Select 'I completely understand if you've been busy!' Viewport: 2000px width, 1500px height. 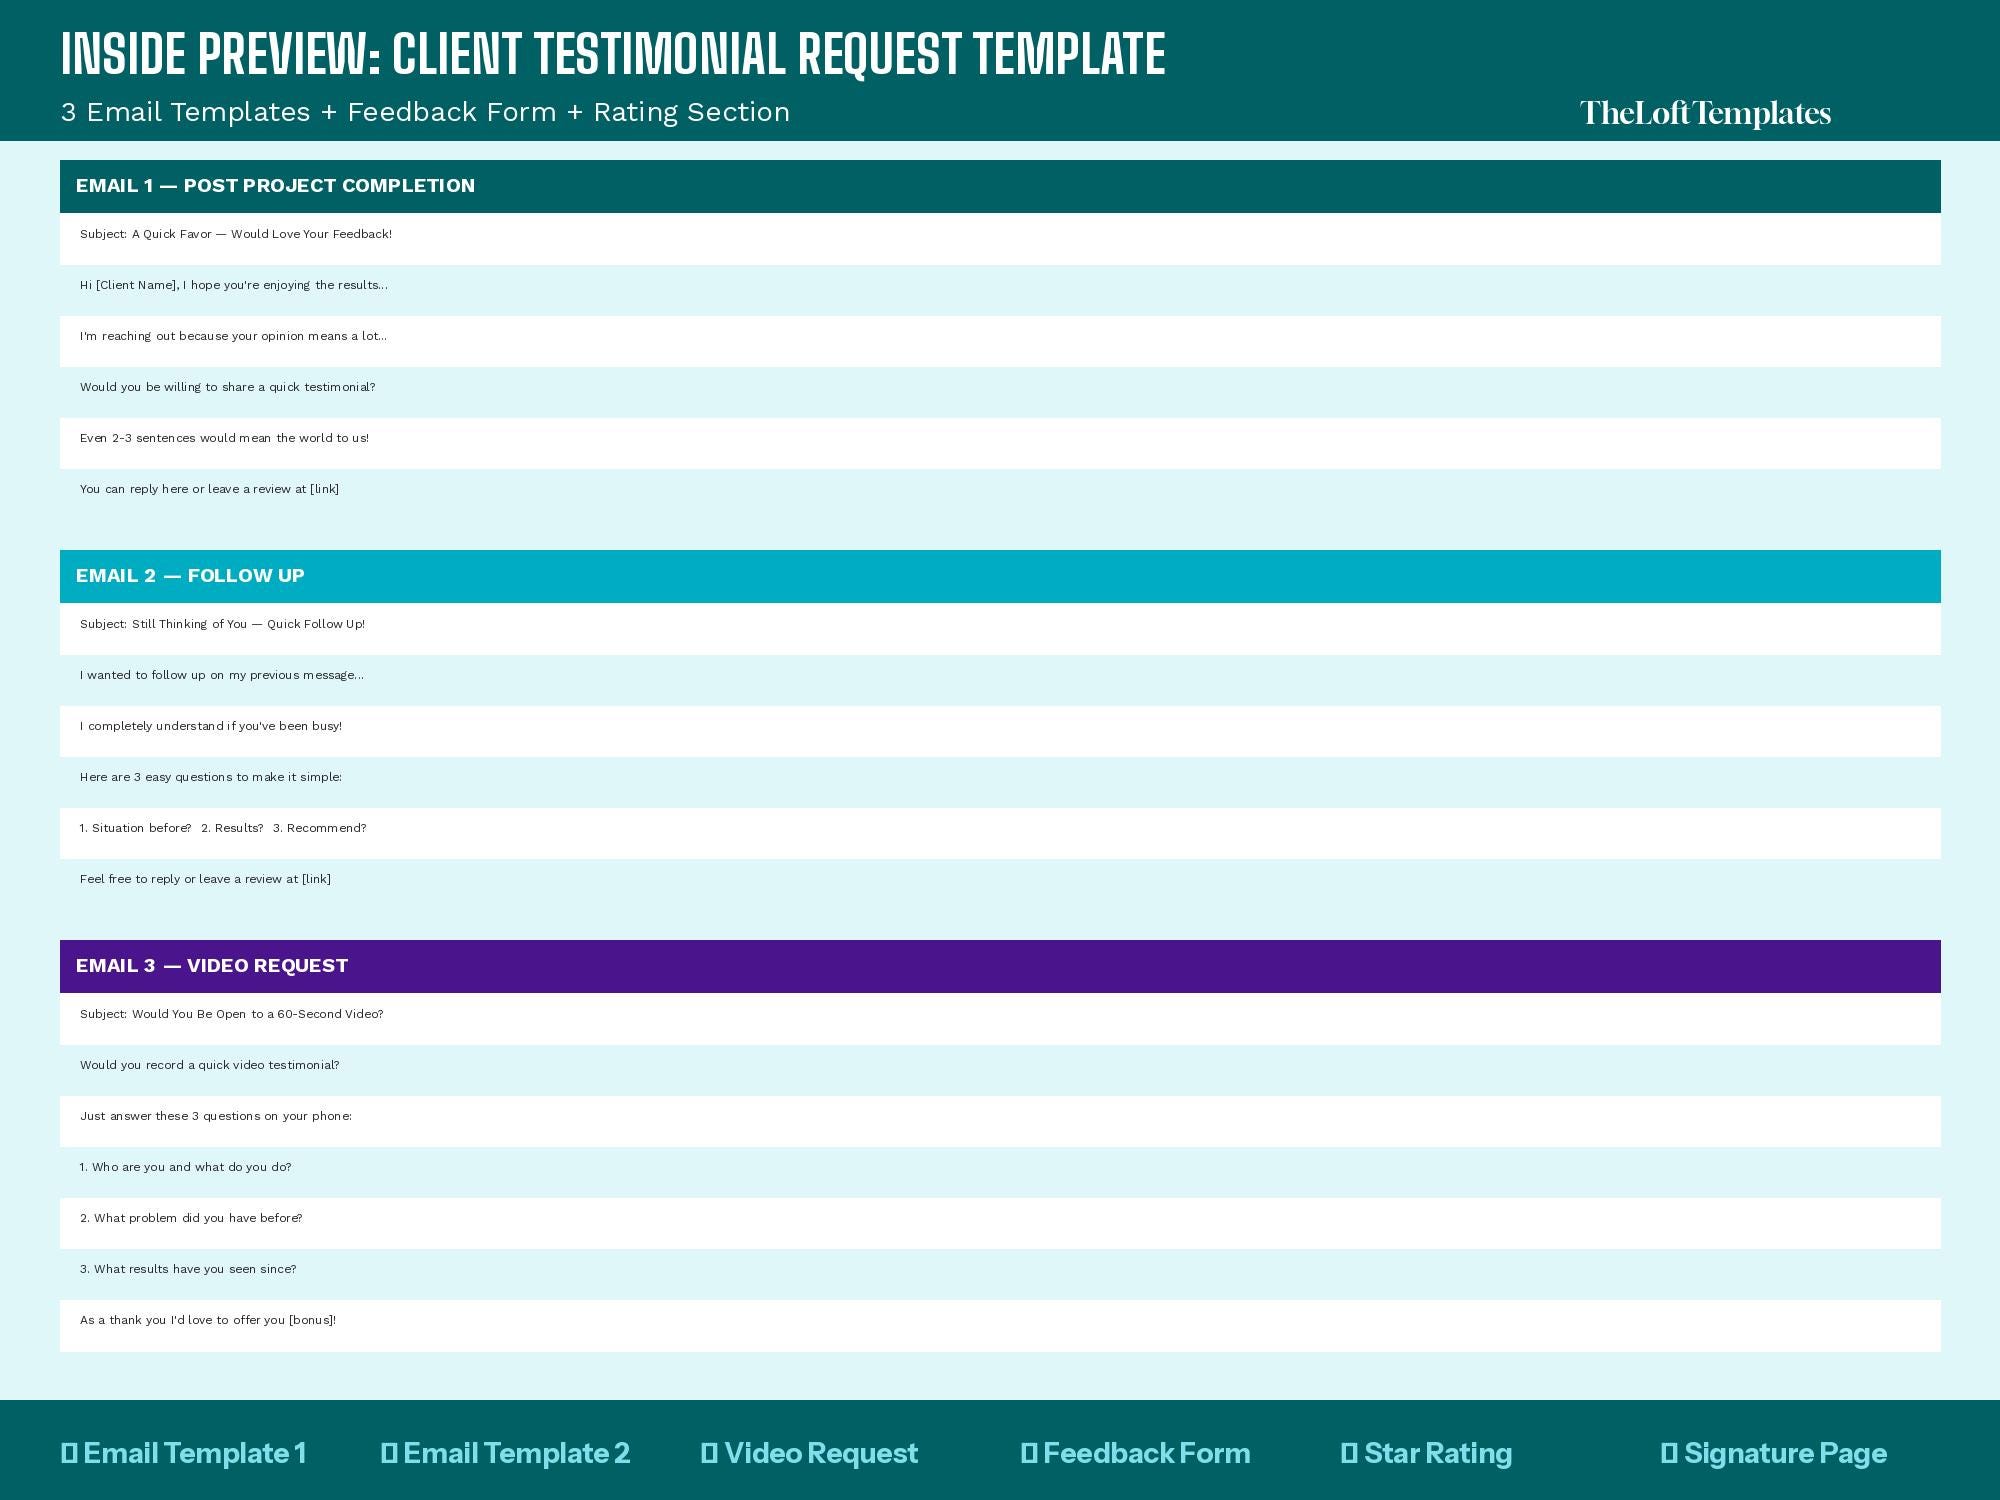point(211,726)
